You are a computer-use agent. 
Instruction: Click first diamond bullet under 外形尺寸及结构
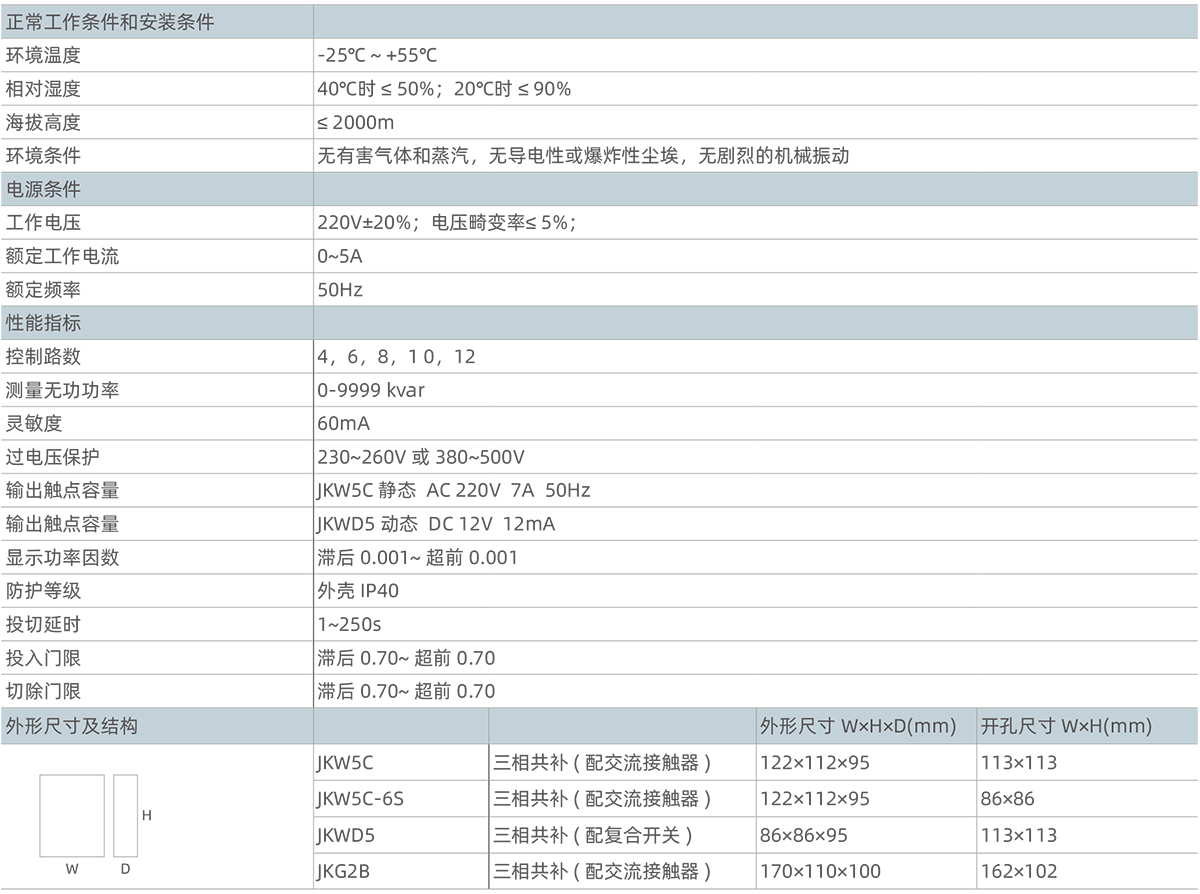click(x=483, y=763)
